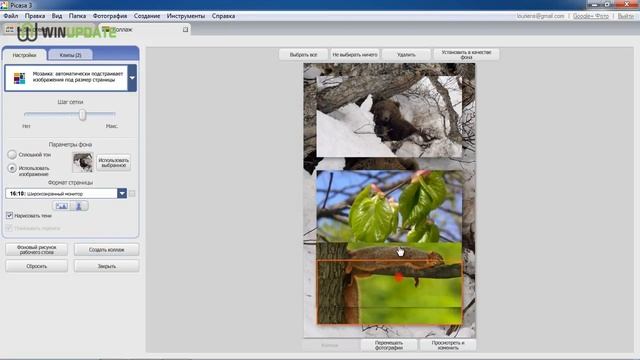The image size is (640, 360).
Task: Open the Папка menu
Action: click(77, 16)
